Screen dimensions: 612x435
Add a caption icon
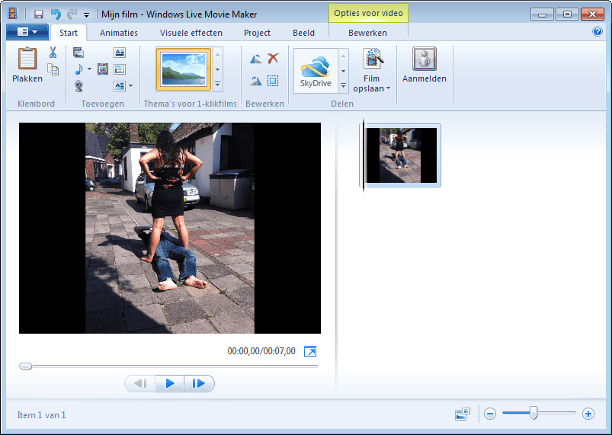[x=119, y=69]
